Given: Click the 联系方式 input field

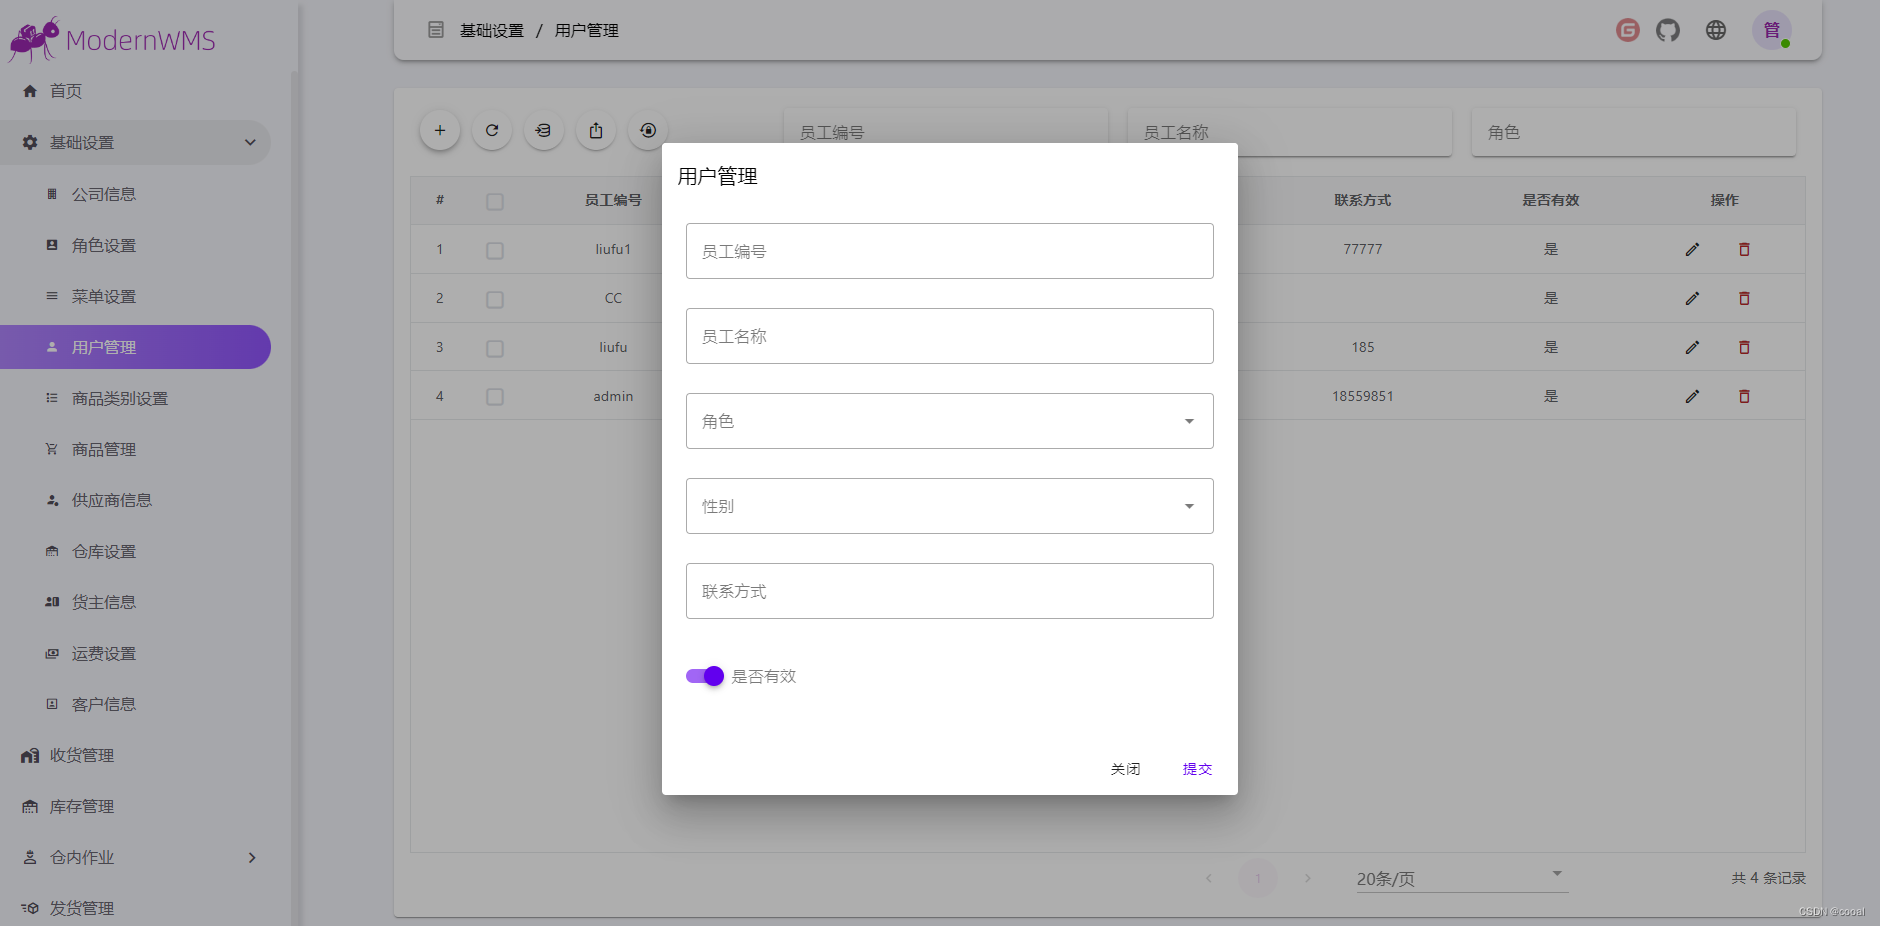Looking at the screenshot, I should (x=948, y=591).
